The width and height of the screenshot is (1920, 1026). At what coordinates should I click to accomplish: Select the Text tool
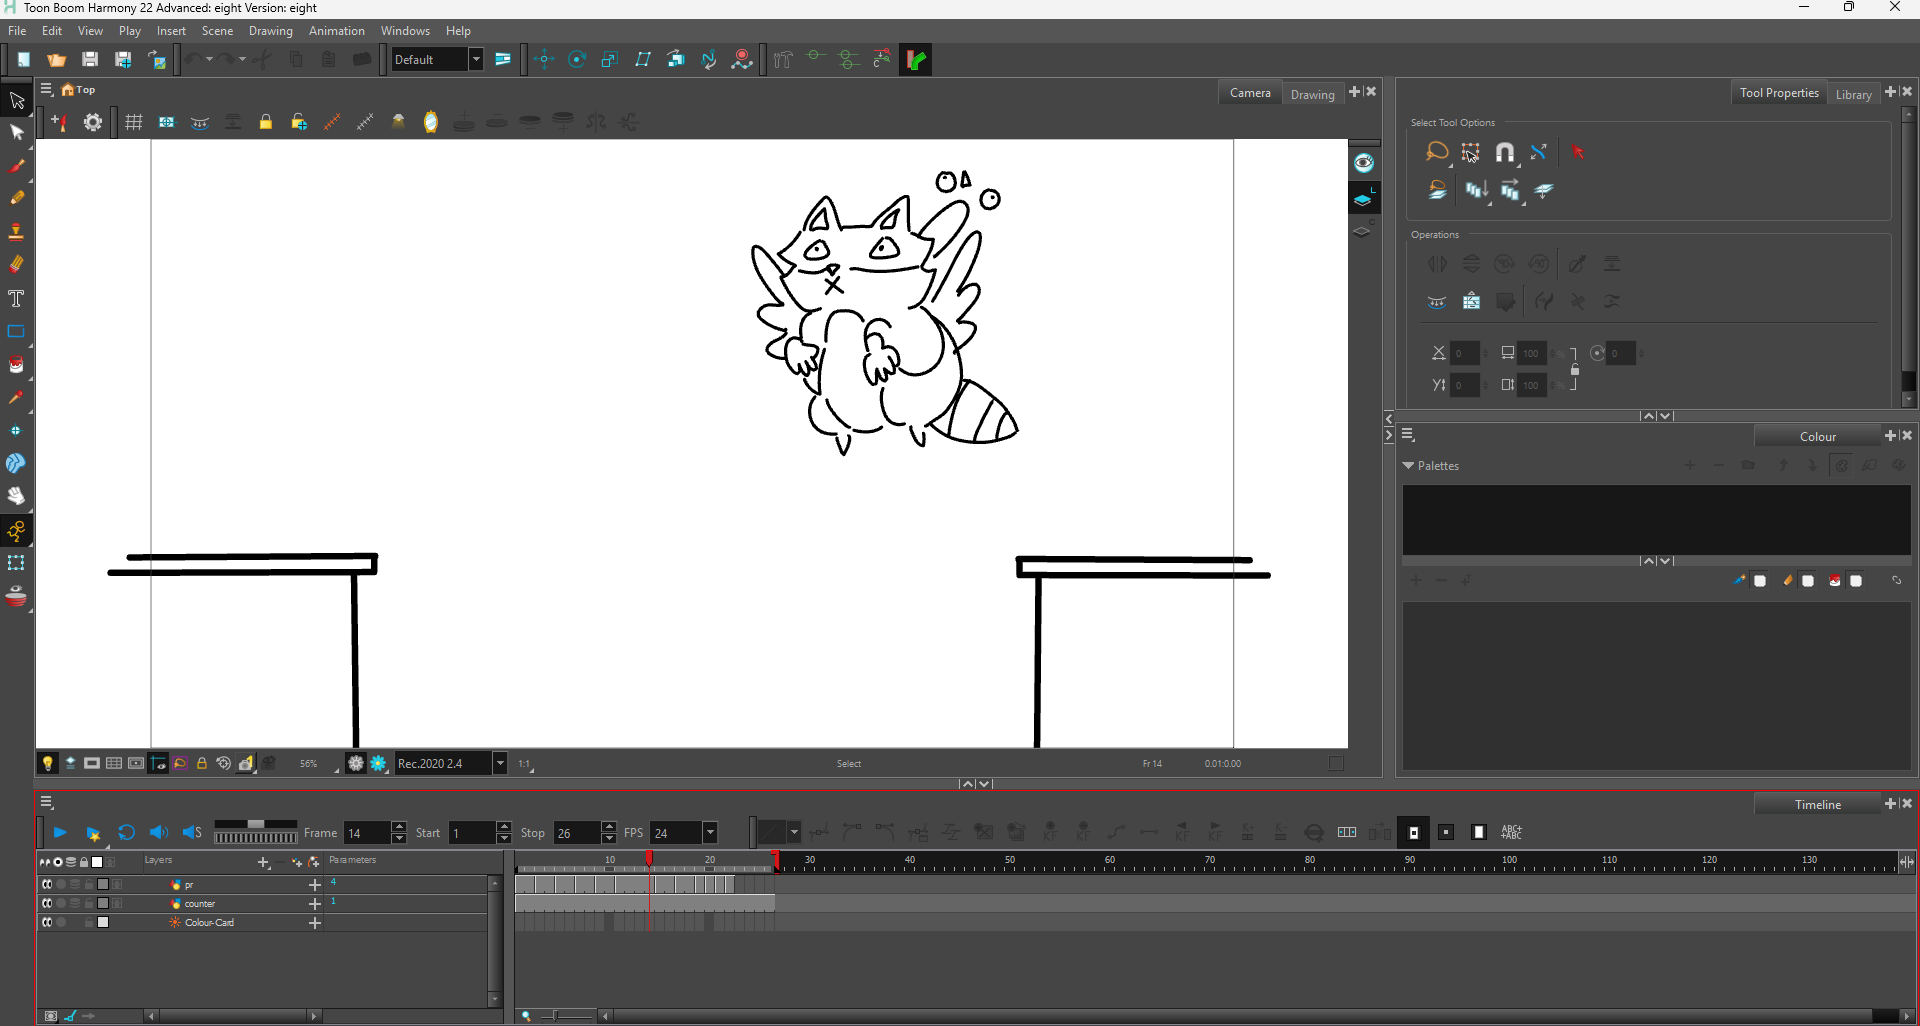[16, 298]
